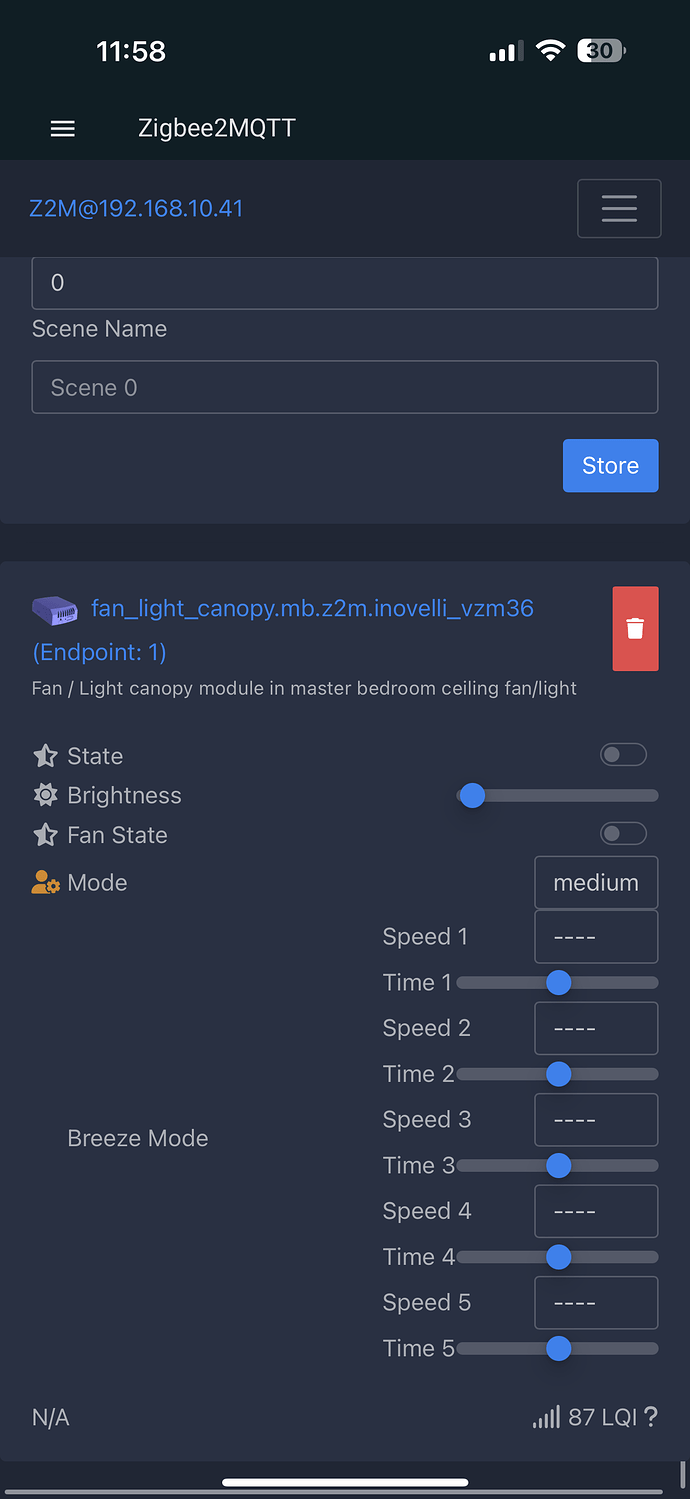This screenshot has height=1499, width=690.
Task: Click the LQI question mark icon
Action: click(651, 1417)
